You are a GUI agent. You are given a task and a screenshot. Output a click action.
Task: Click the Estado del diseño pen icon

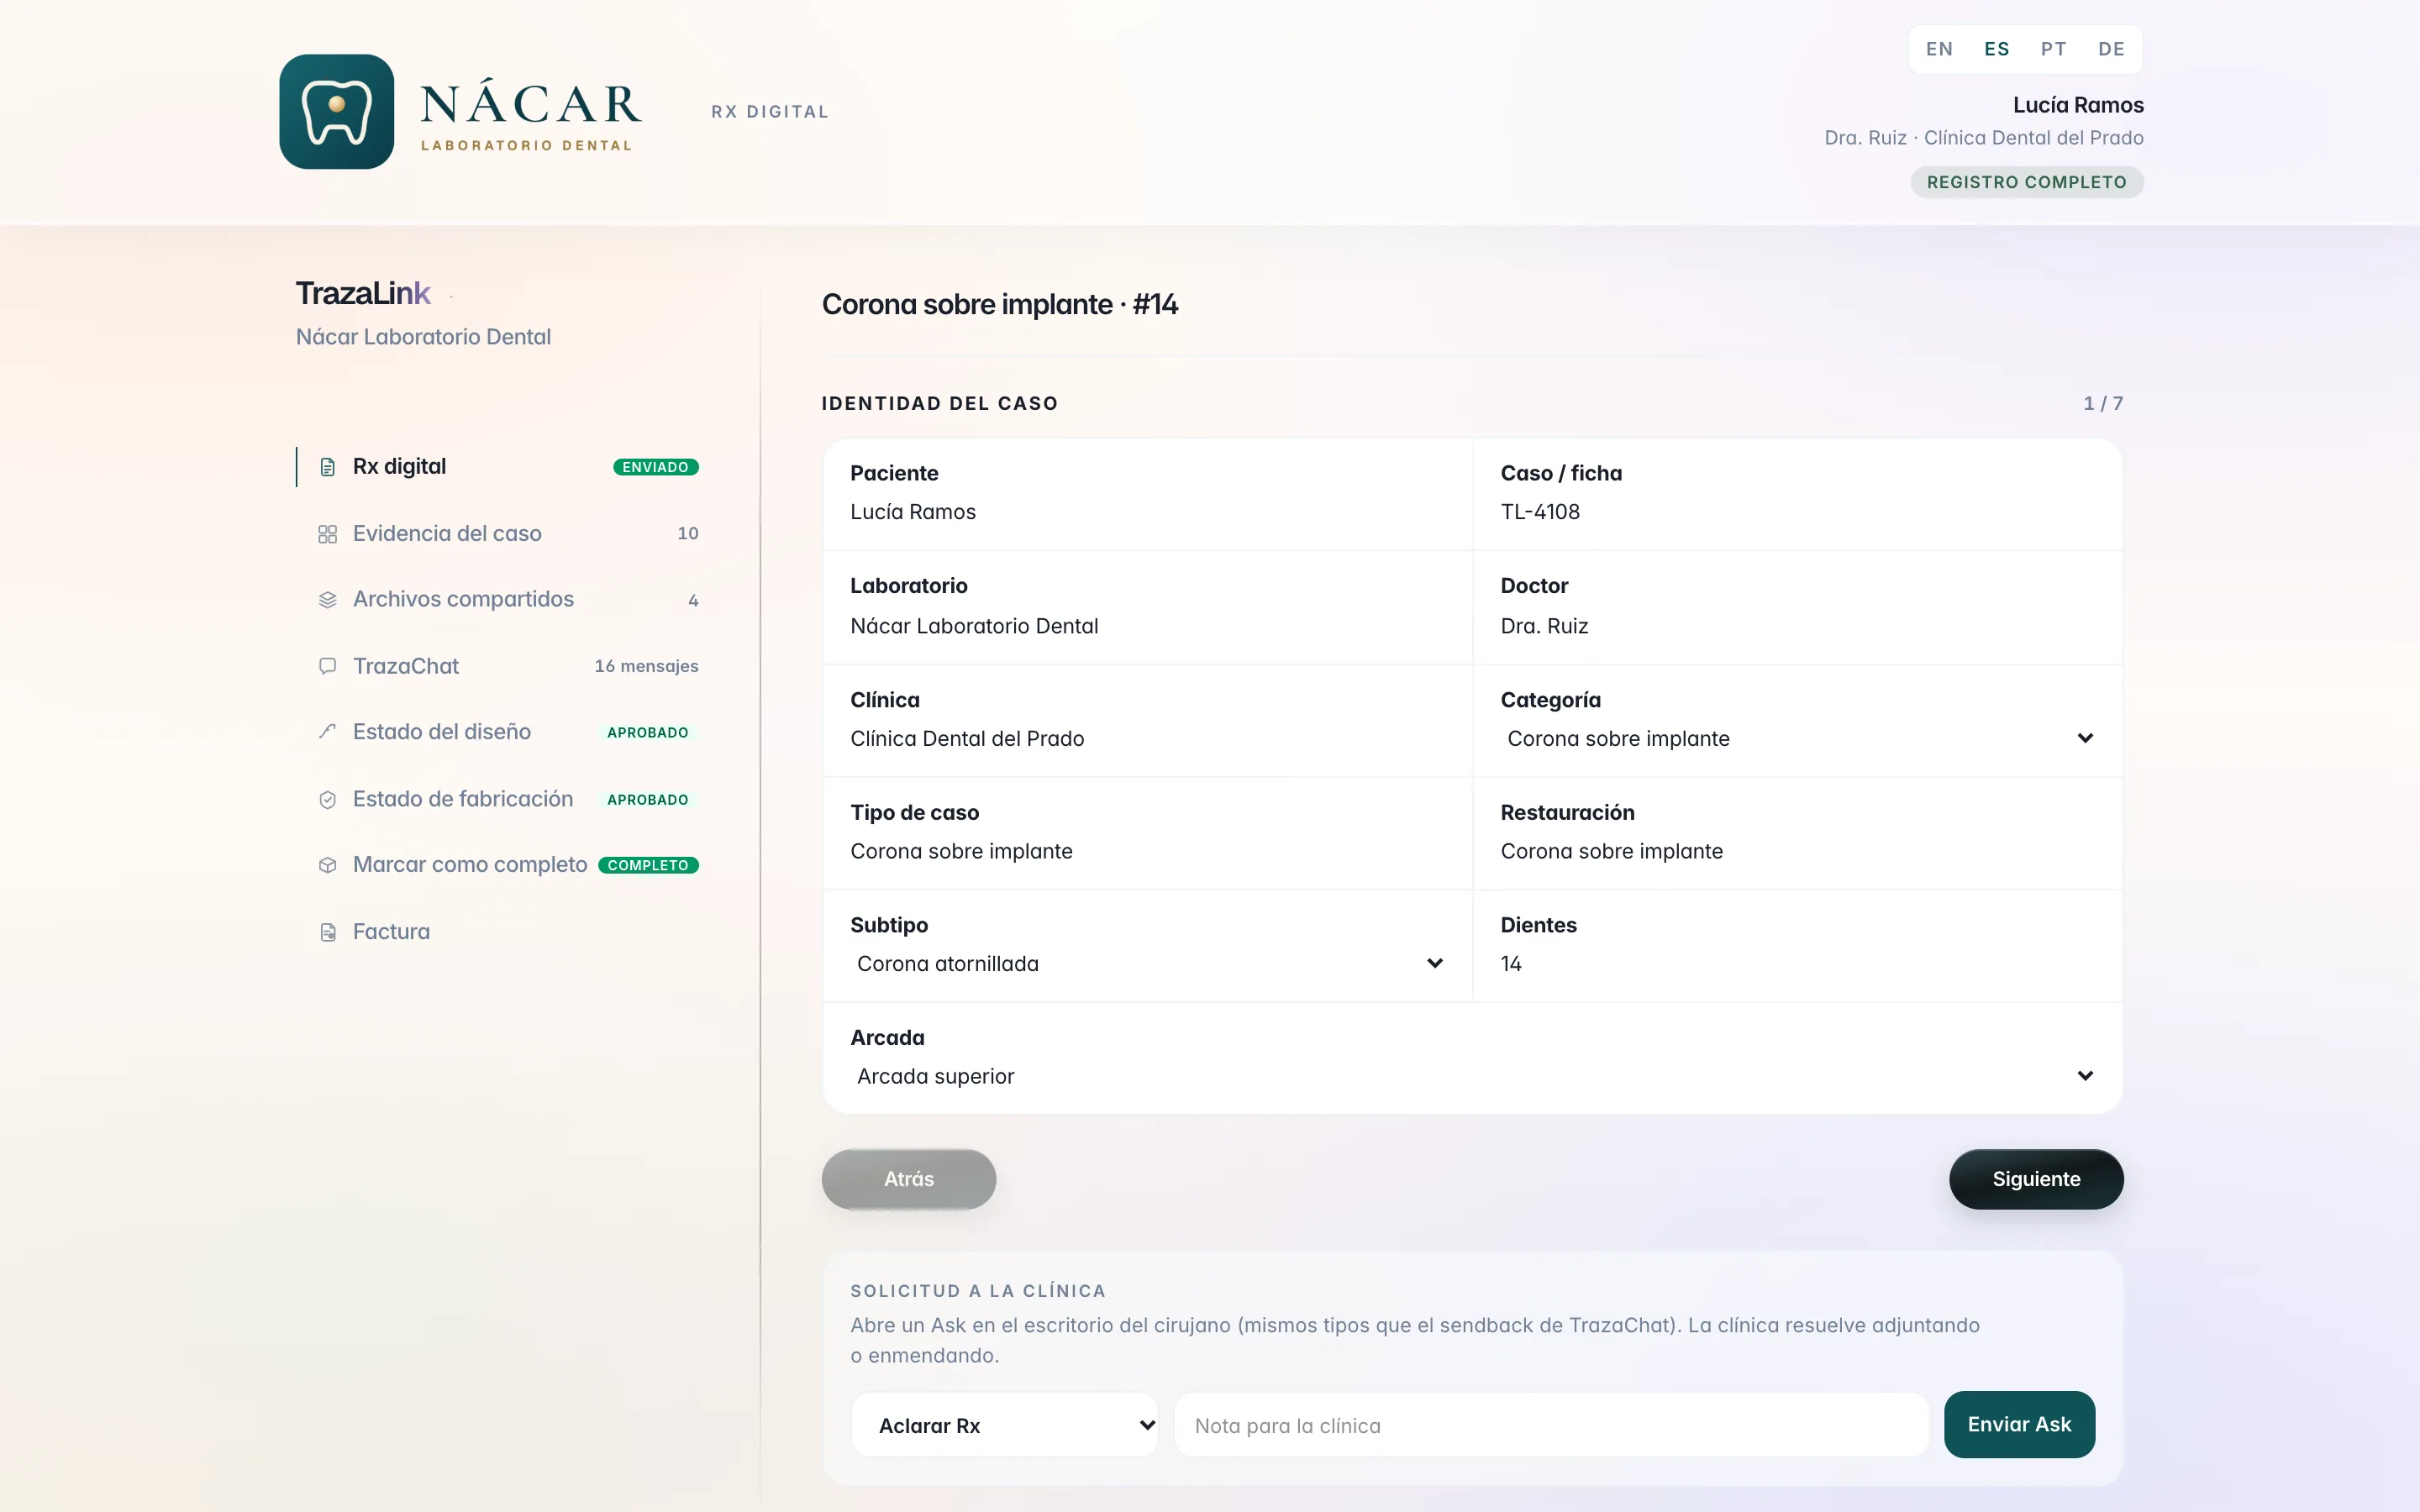pyautogui.click(x=327, y=732)
